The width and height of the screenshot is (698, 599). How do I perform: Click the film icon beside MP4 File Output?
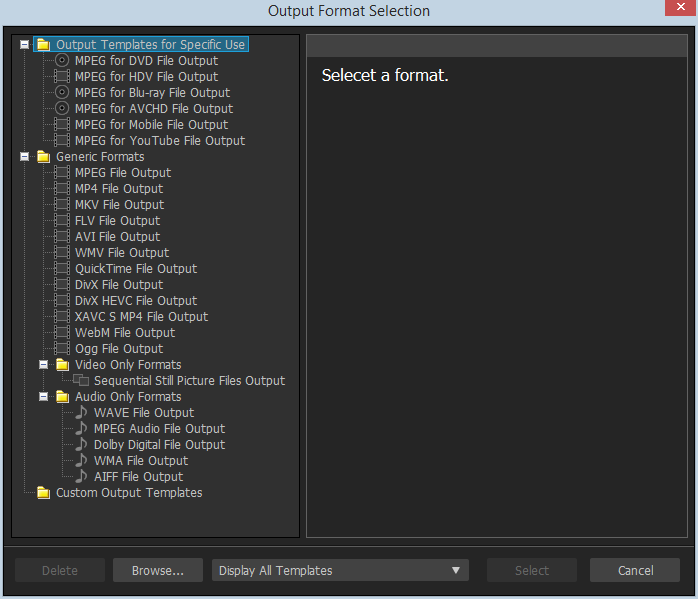pyautogui.click(x=62, y=189)
